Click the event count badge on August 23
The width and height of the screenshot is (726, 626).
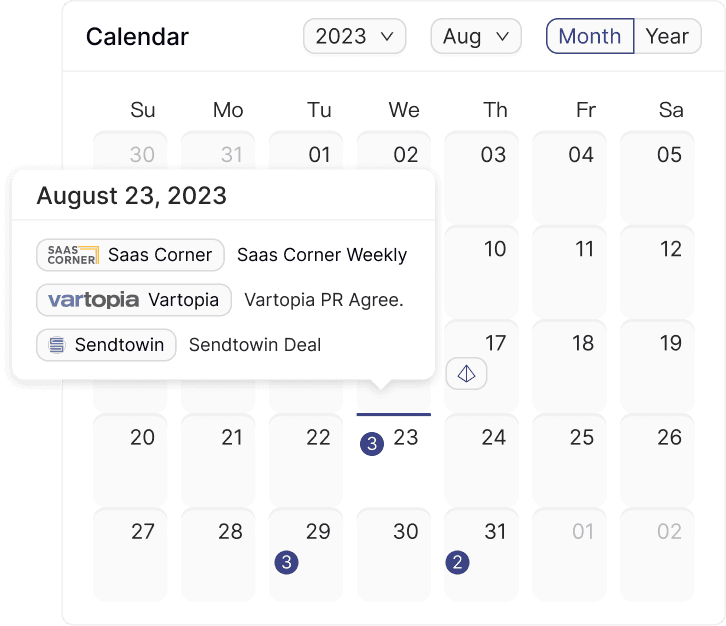372,444
